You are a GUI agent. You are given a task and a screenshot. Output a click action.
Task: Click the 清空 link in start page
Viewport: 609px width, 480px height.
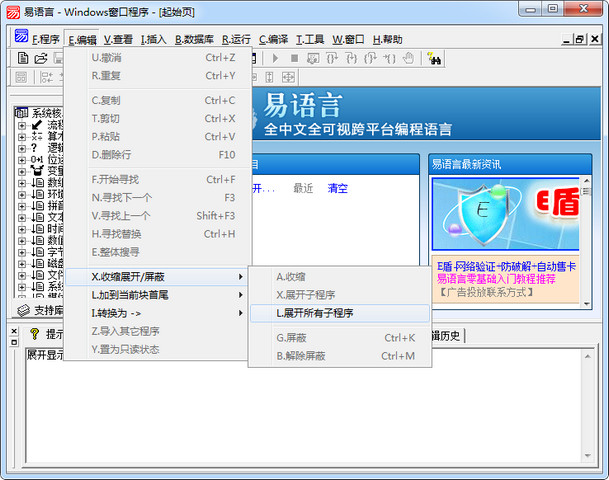click(x=338, y=188)
